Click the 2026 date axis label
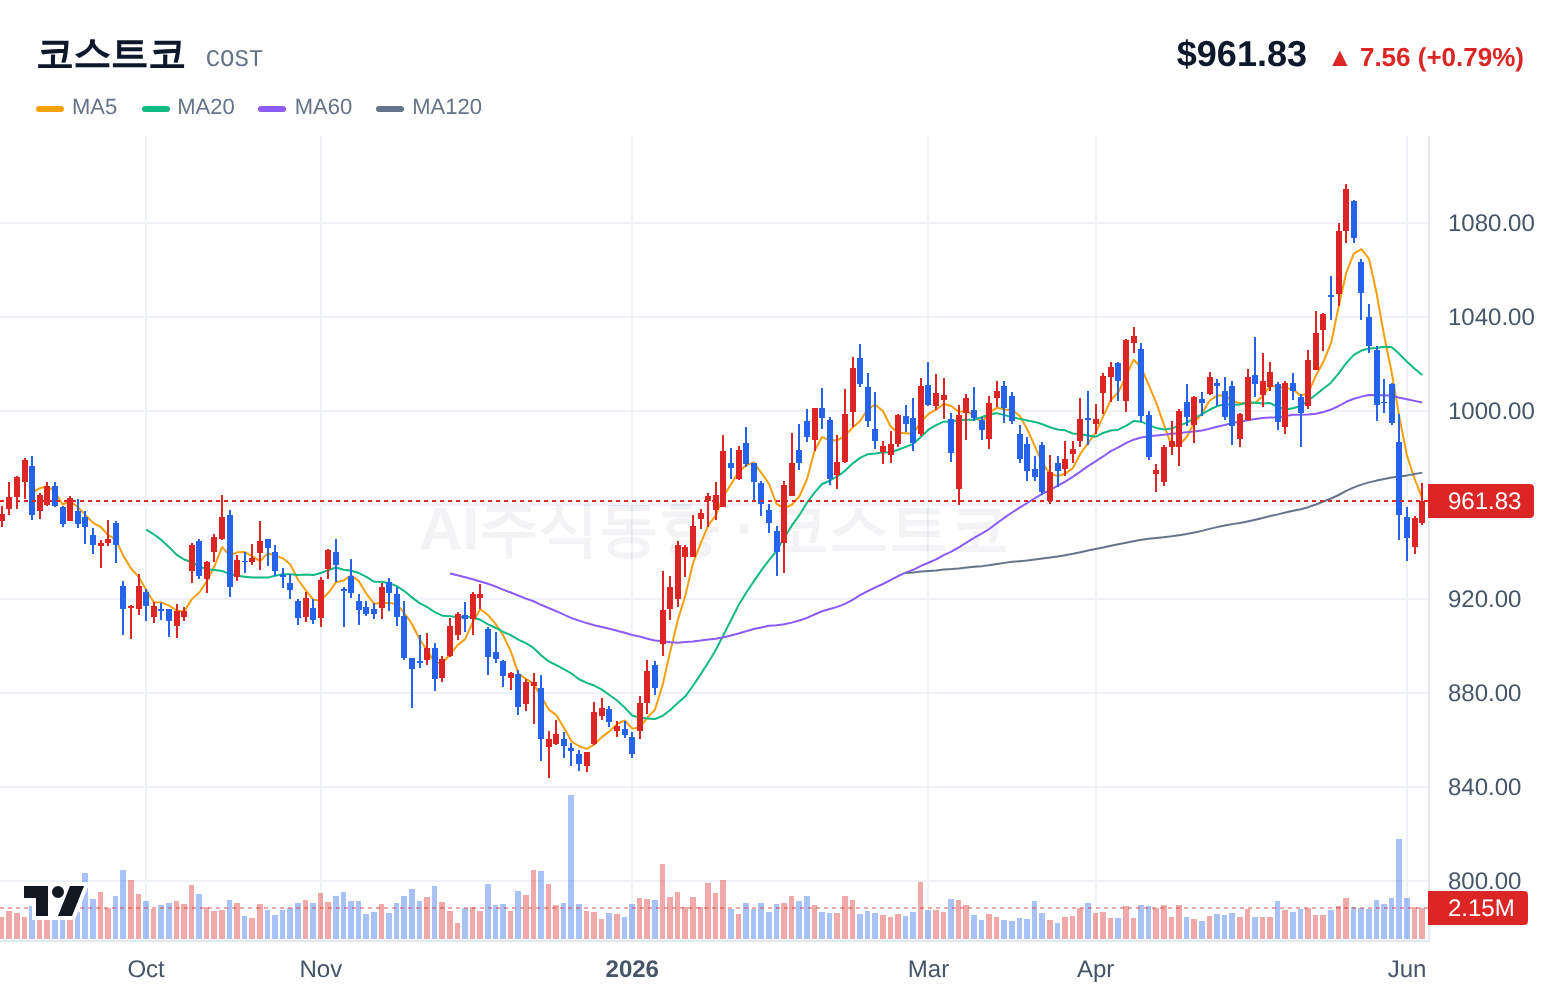The image size is (1560, 996). coord(632,969)
